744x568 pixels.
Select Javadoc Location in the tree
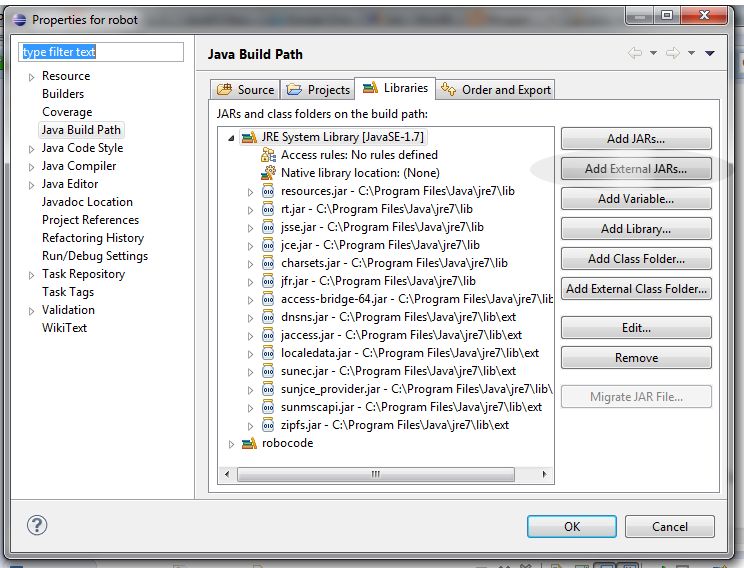point(87,202)
